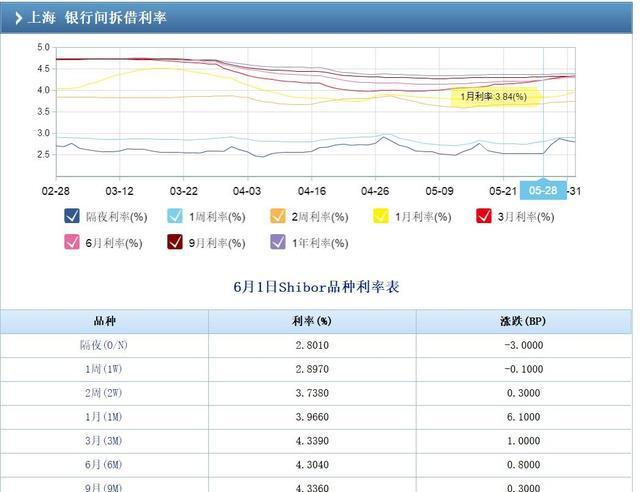Click the rate value 3.7380
Screen dimensions: 640x492
click(x=312, y=393)
